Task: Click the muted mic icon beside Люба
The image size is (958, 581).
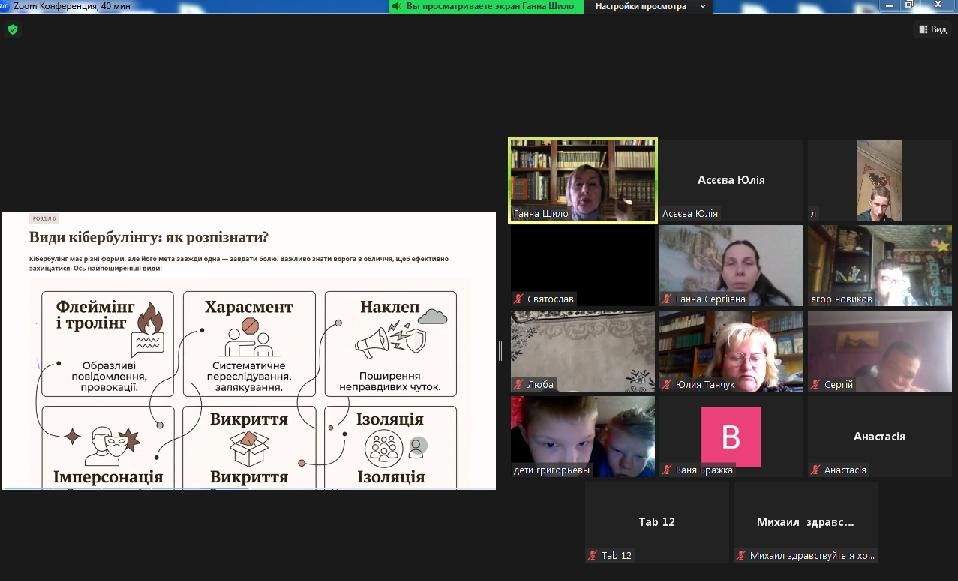Action: 517,384
